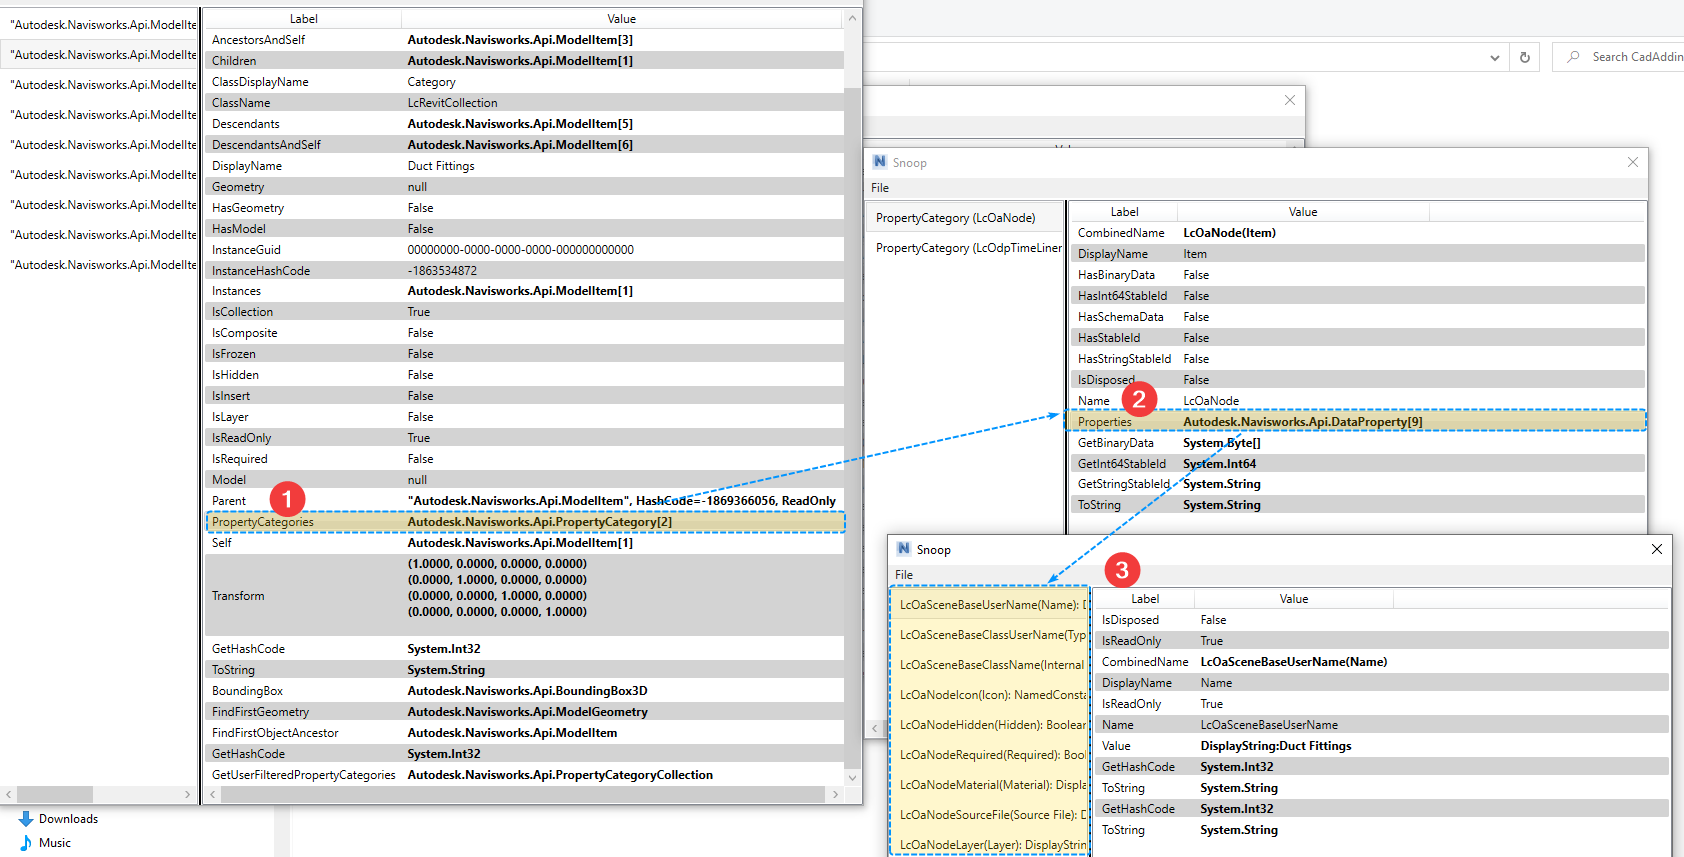The height and width of the screenshot is (857, 1684).
Task: Click the refresh icon beside the address bar
Action: [1524, 57]
